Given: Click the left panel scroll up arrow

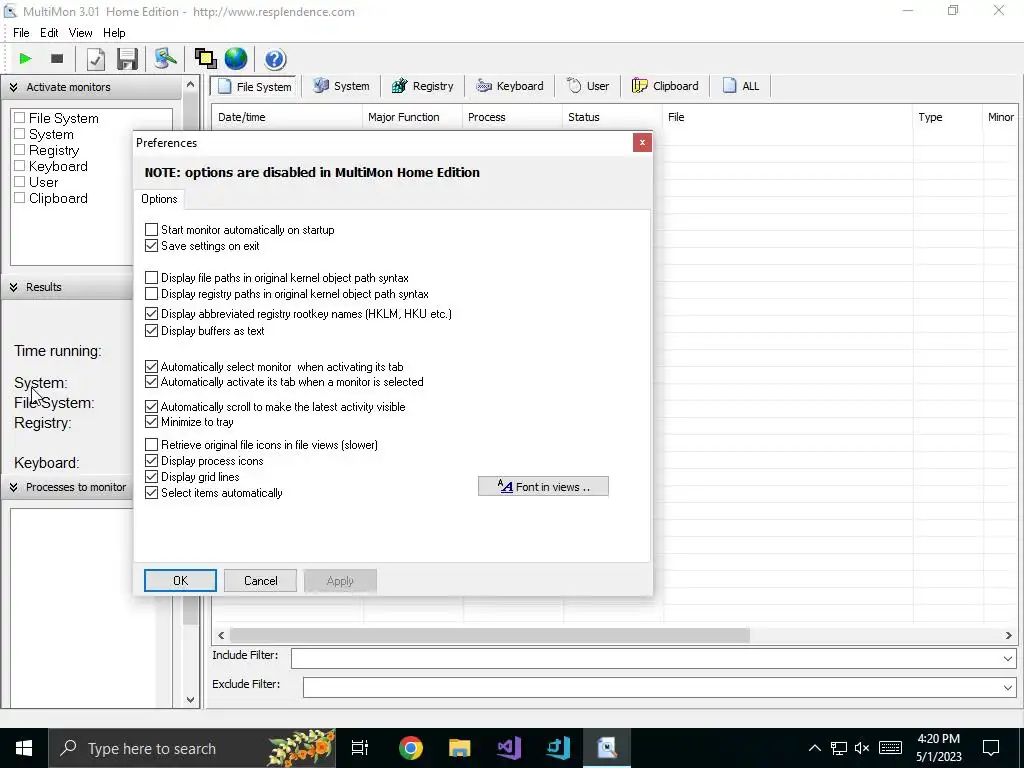Looking at the screenshot, I should 190,85.
